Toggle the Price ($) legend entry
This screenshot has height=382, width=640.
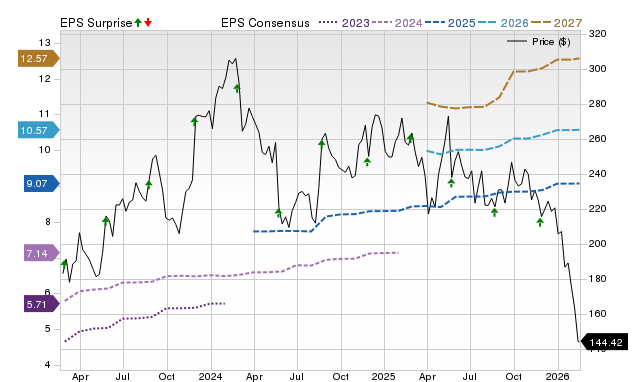pyautogui.click(x=539, y=42)
